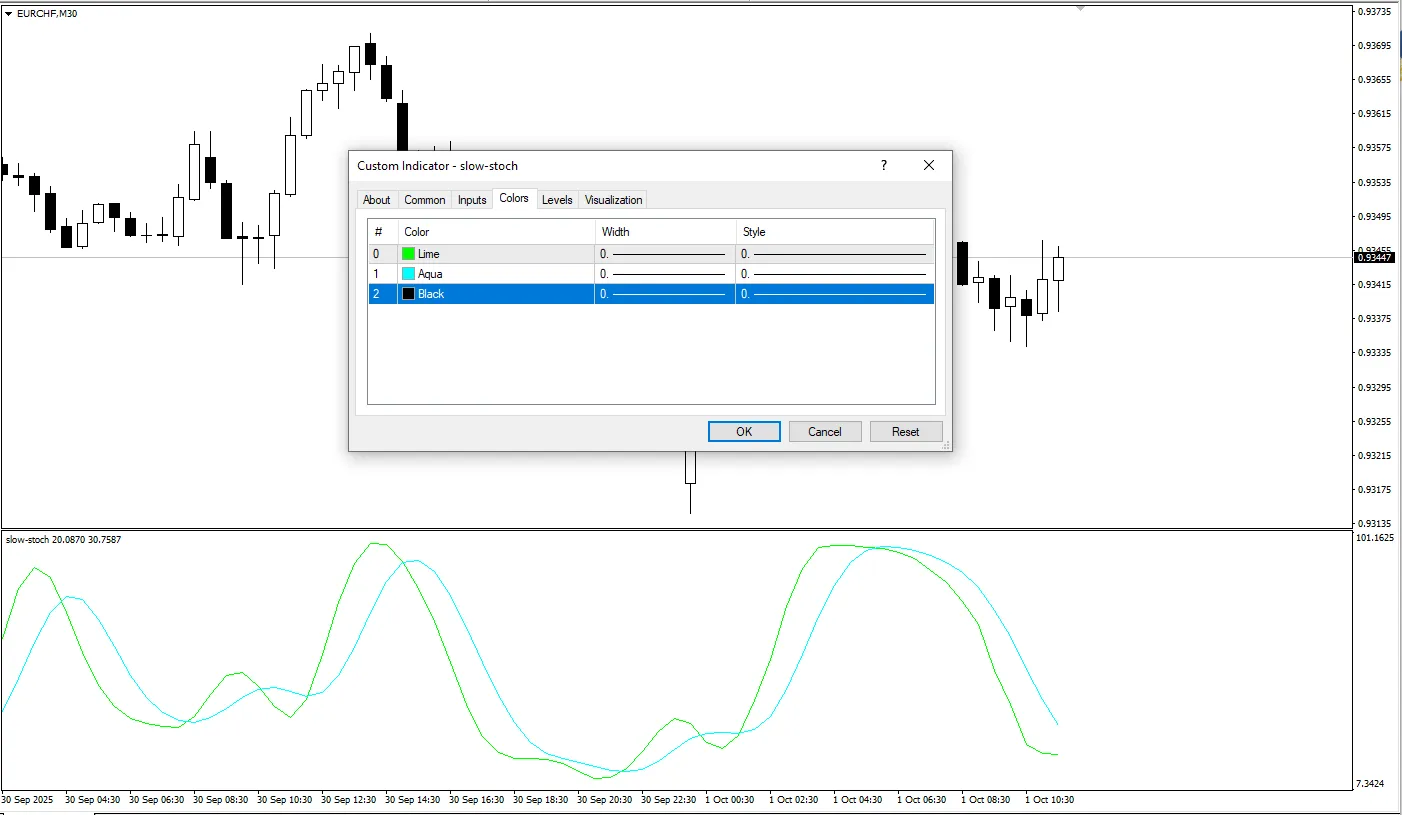Viewport: 1402px width, 815px height.
Task: Click the chart shift triangle marker at top
Action: (x=1080, y=9)
